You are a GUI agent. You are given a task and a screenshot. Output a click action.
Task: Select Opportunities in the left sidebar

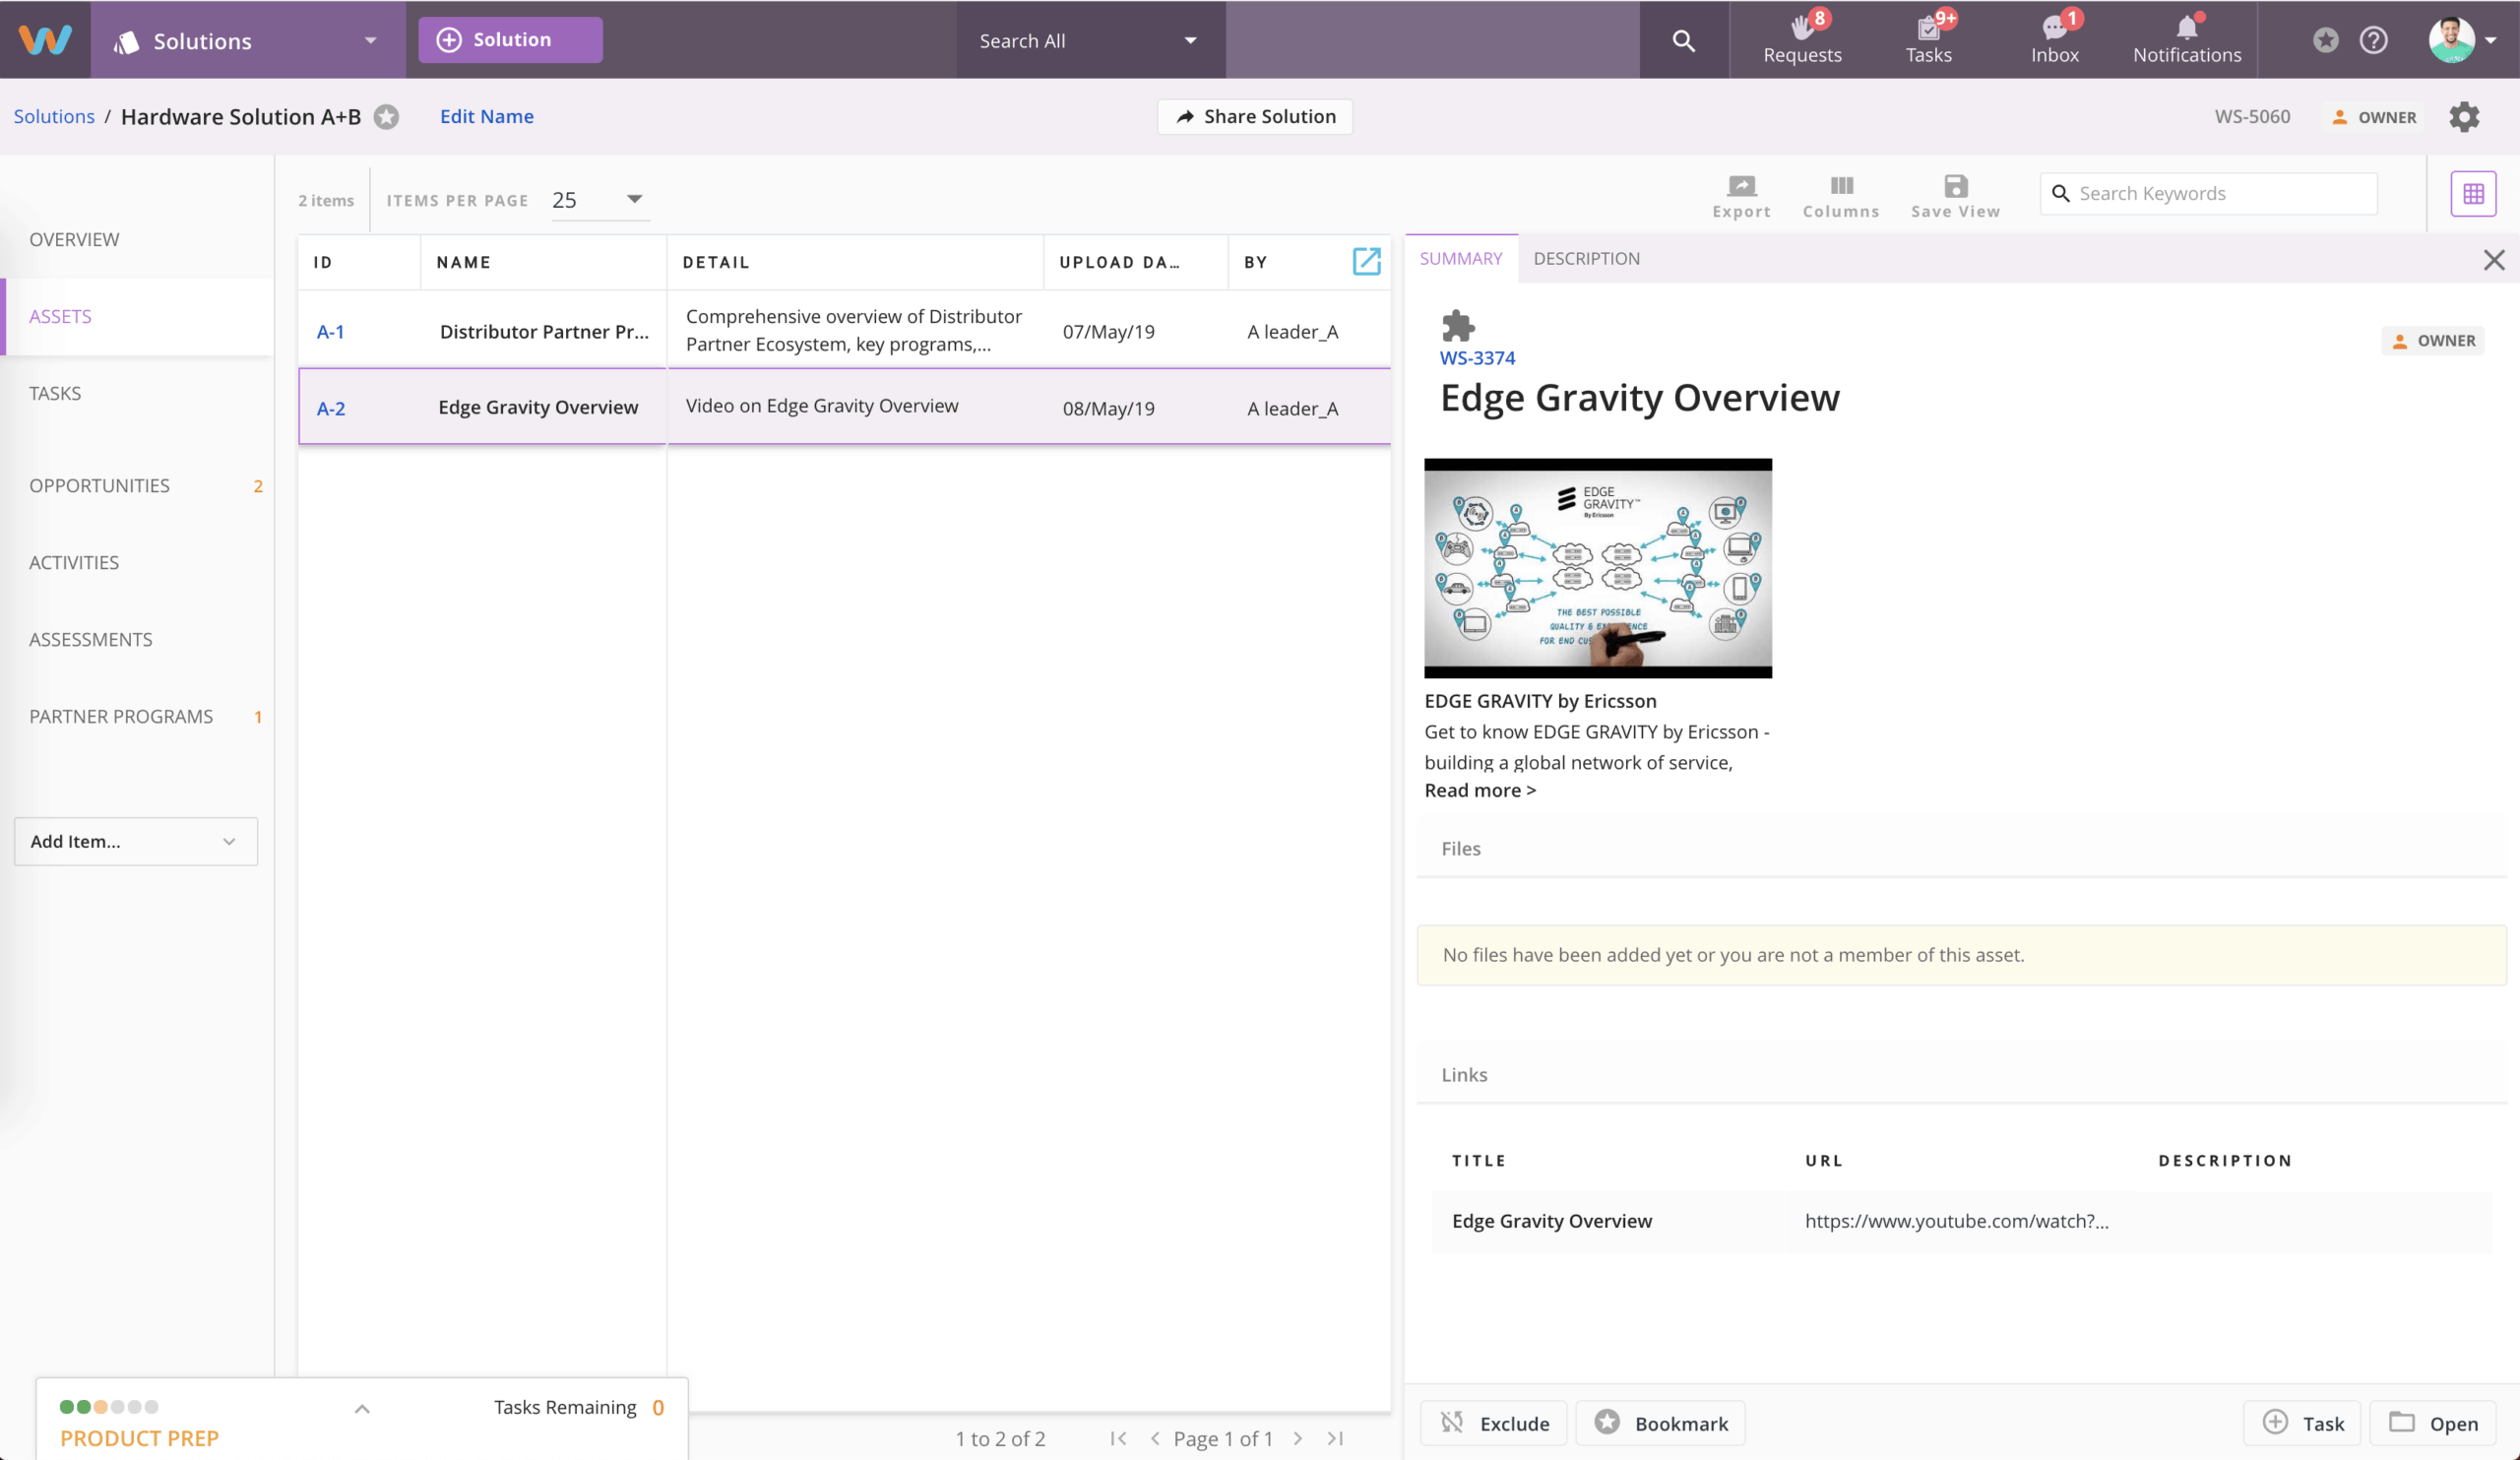pyautogui.click(x=100, y=486)
